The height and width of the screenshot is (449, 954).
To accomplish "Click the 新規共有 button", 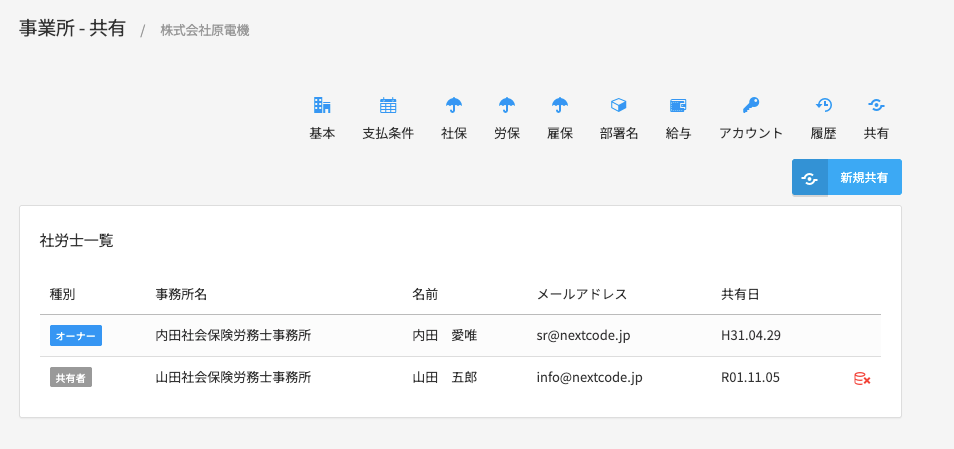I will pos(846,178).
